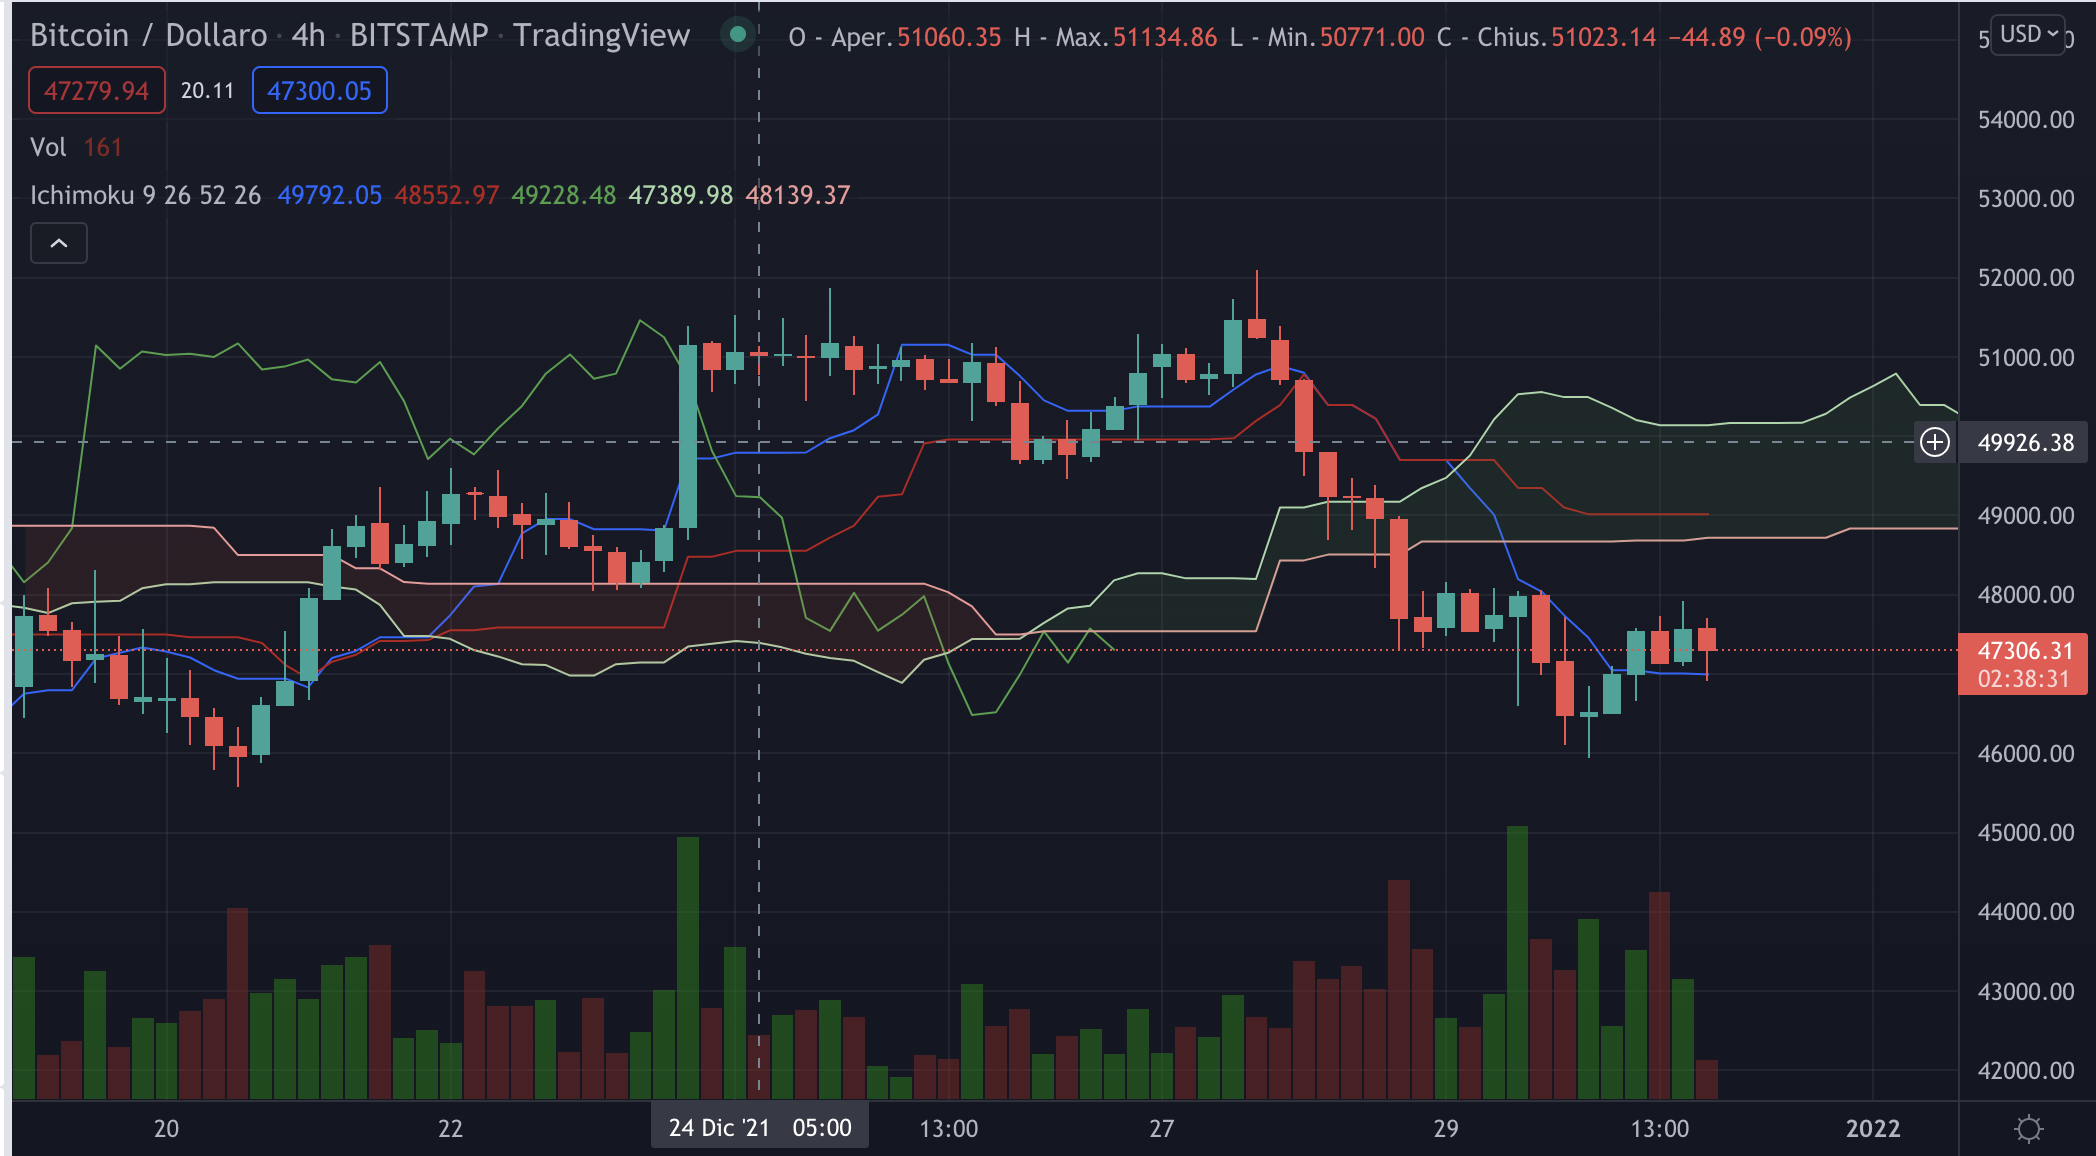Click the closing price value 51023.14

coord(1603,38)
